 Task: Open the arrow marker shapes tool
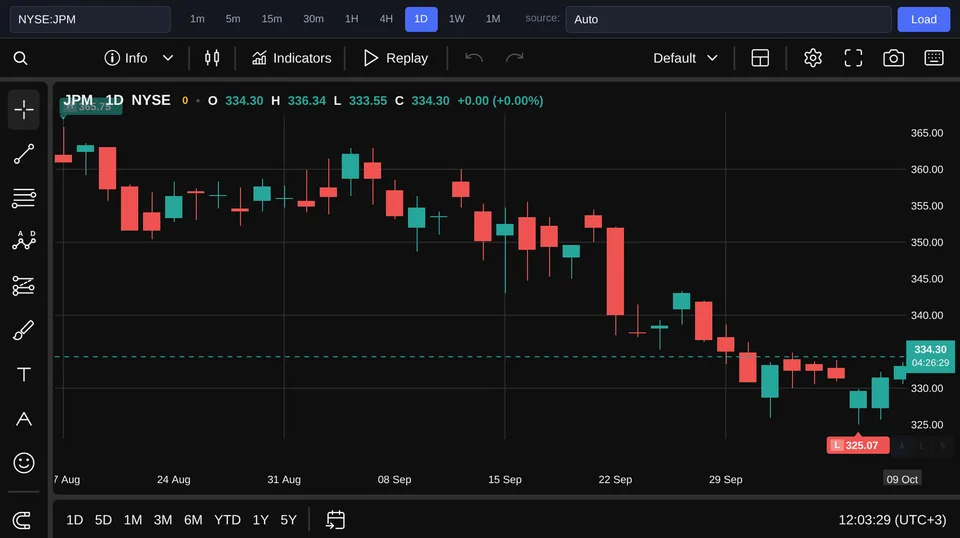click(x=24, y=419)
